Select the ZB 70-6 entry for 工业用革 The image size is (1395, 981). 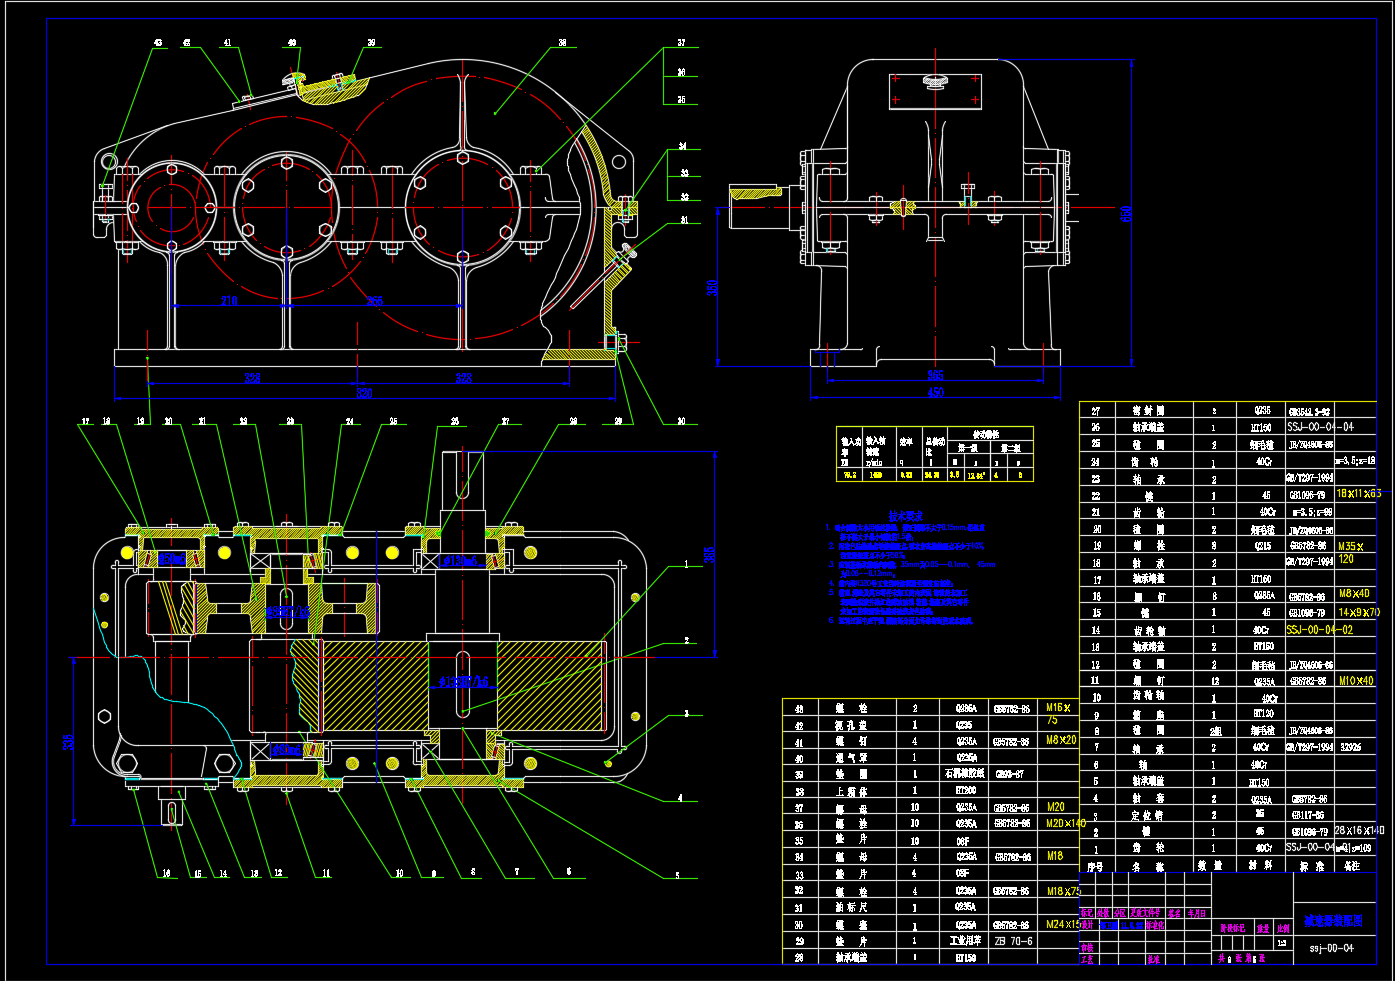click(x=1014, y=939)
